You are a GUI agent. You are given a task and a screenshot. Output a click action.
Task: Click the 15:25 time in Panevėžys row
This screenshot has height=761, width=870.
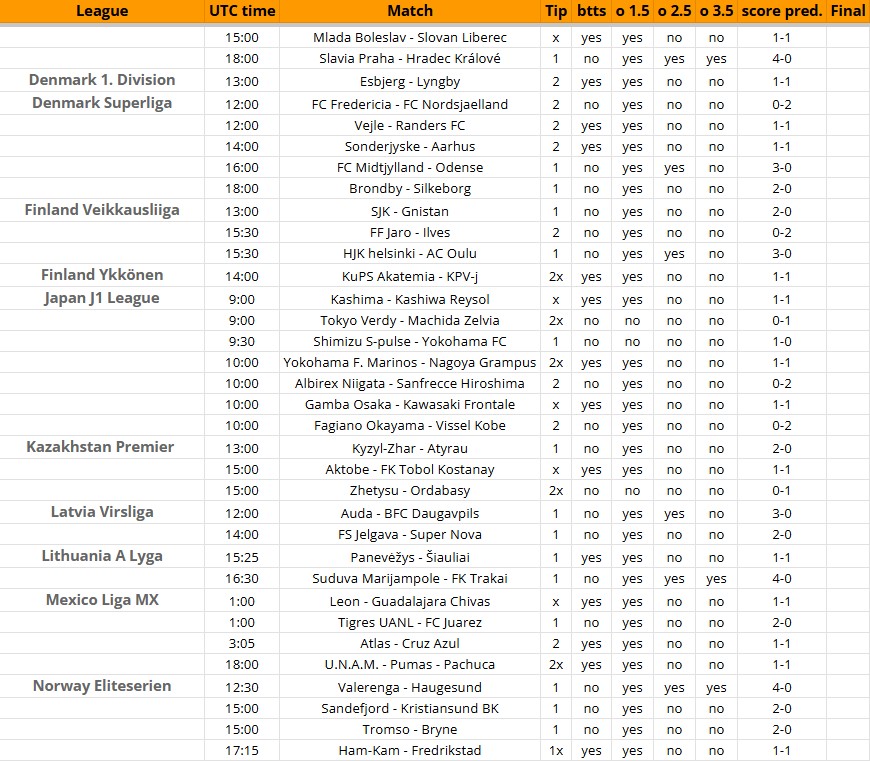point(242,558)
